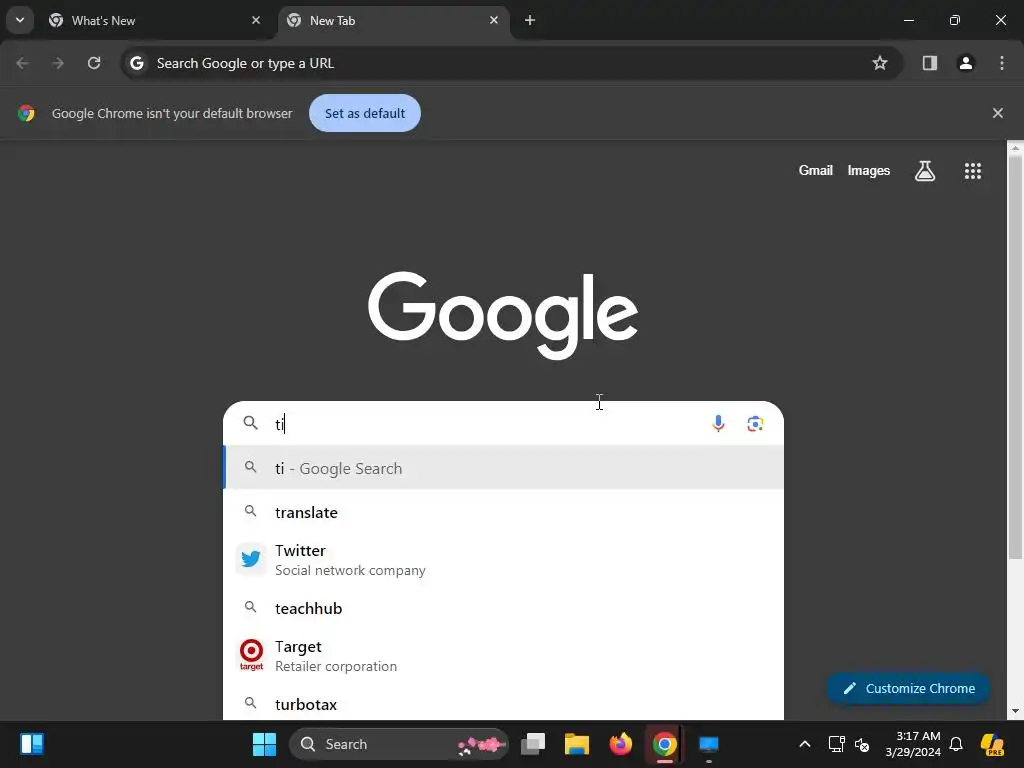Click the Target logo icon
This screenshot has height=768, width=1024.
coord(251,655)
